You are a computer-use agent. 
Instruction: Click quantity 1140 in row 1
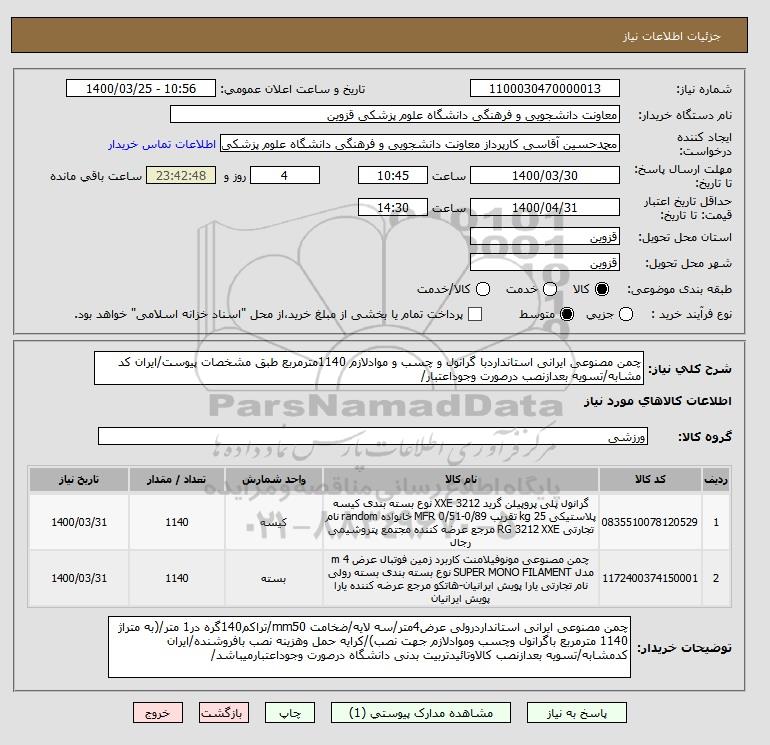(x=177, y=522)
